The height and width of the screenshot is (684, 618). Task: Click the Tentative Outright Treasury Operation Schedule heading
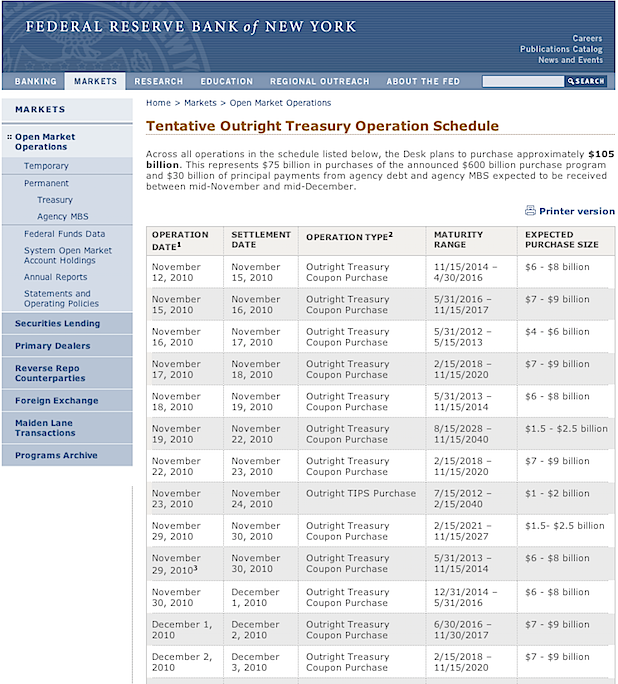pyautogui.click(x=322, y=126)
